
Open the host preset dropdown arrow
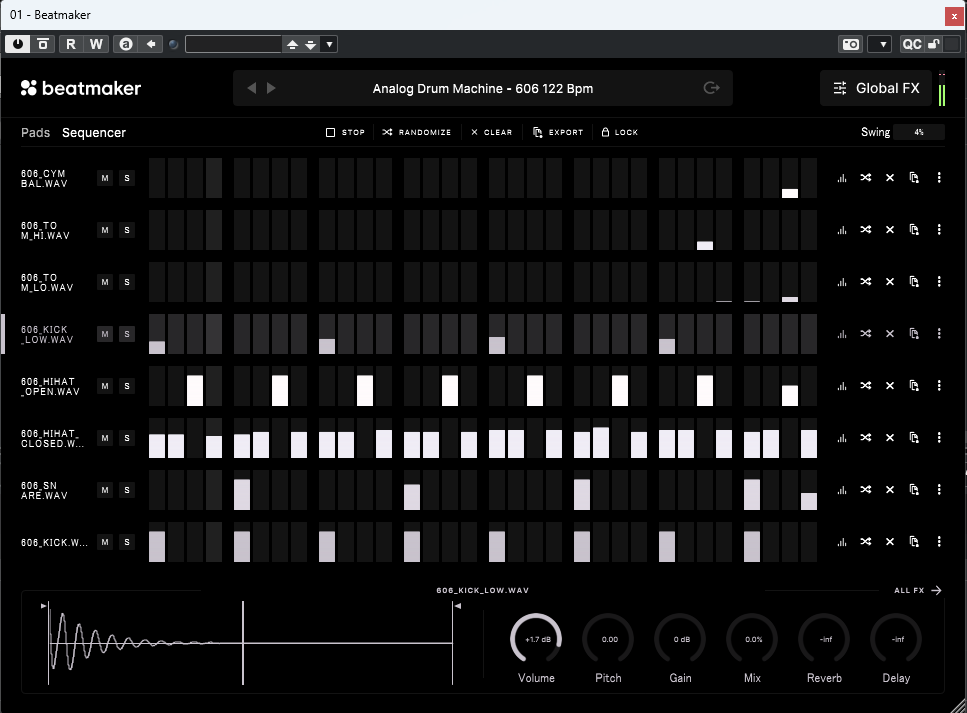(x=329, y=44)
